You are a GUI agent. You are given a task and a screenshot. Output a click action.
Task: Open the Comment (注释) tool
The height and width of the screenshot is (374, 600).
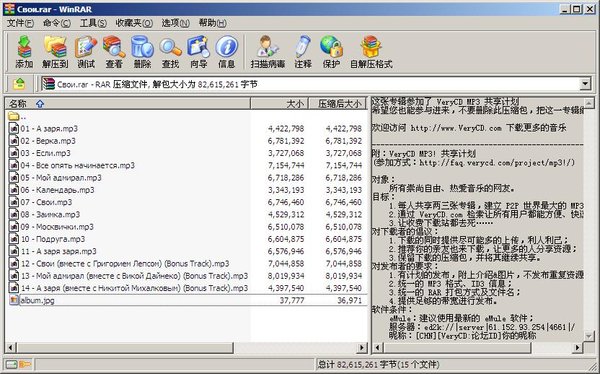[x=303, y=52]
